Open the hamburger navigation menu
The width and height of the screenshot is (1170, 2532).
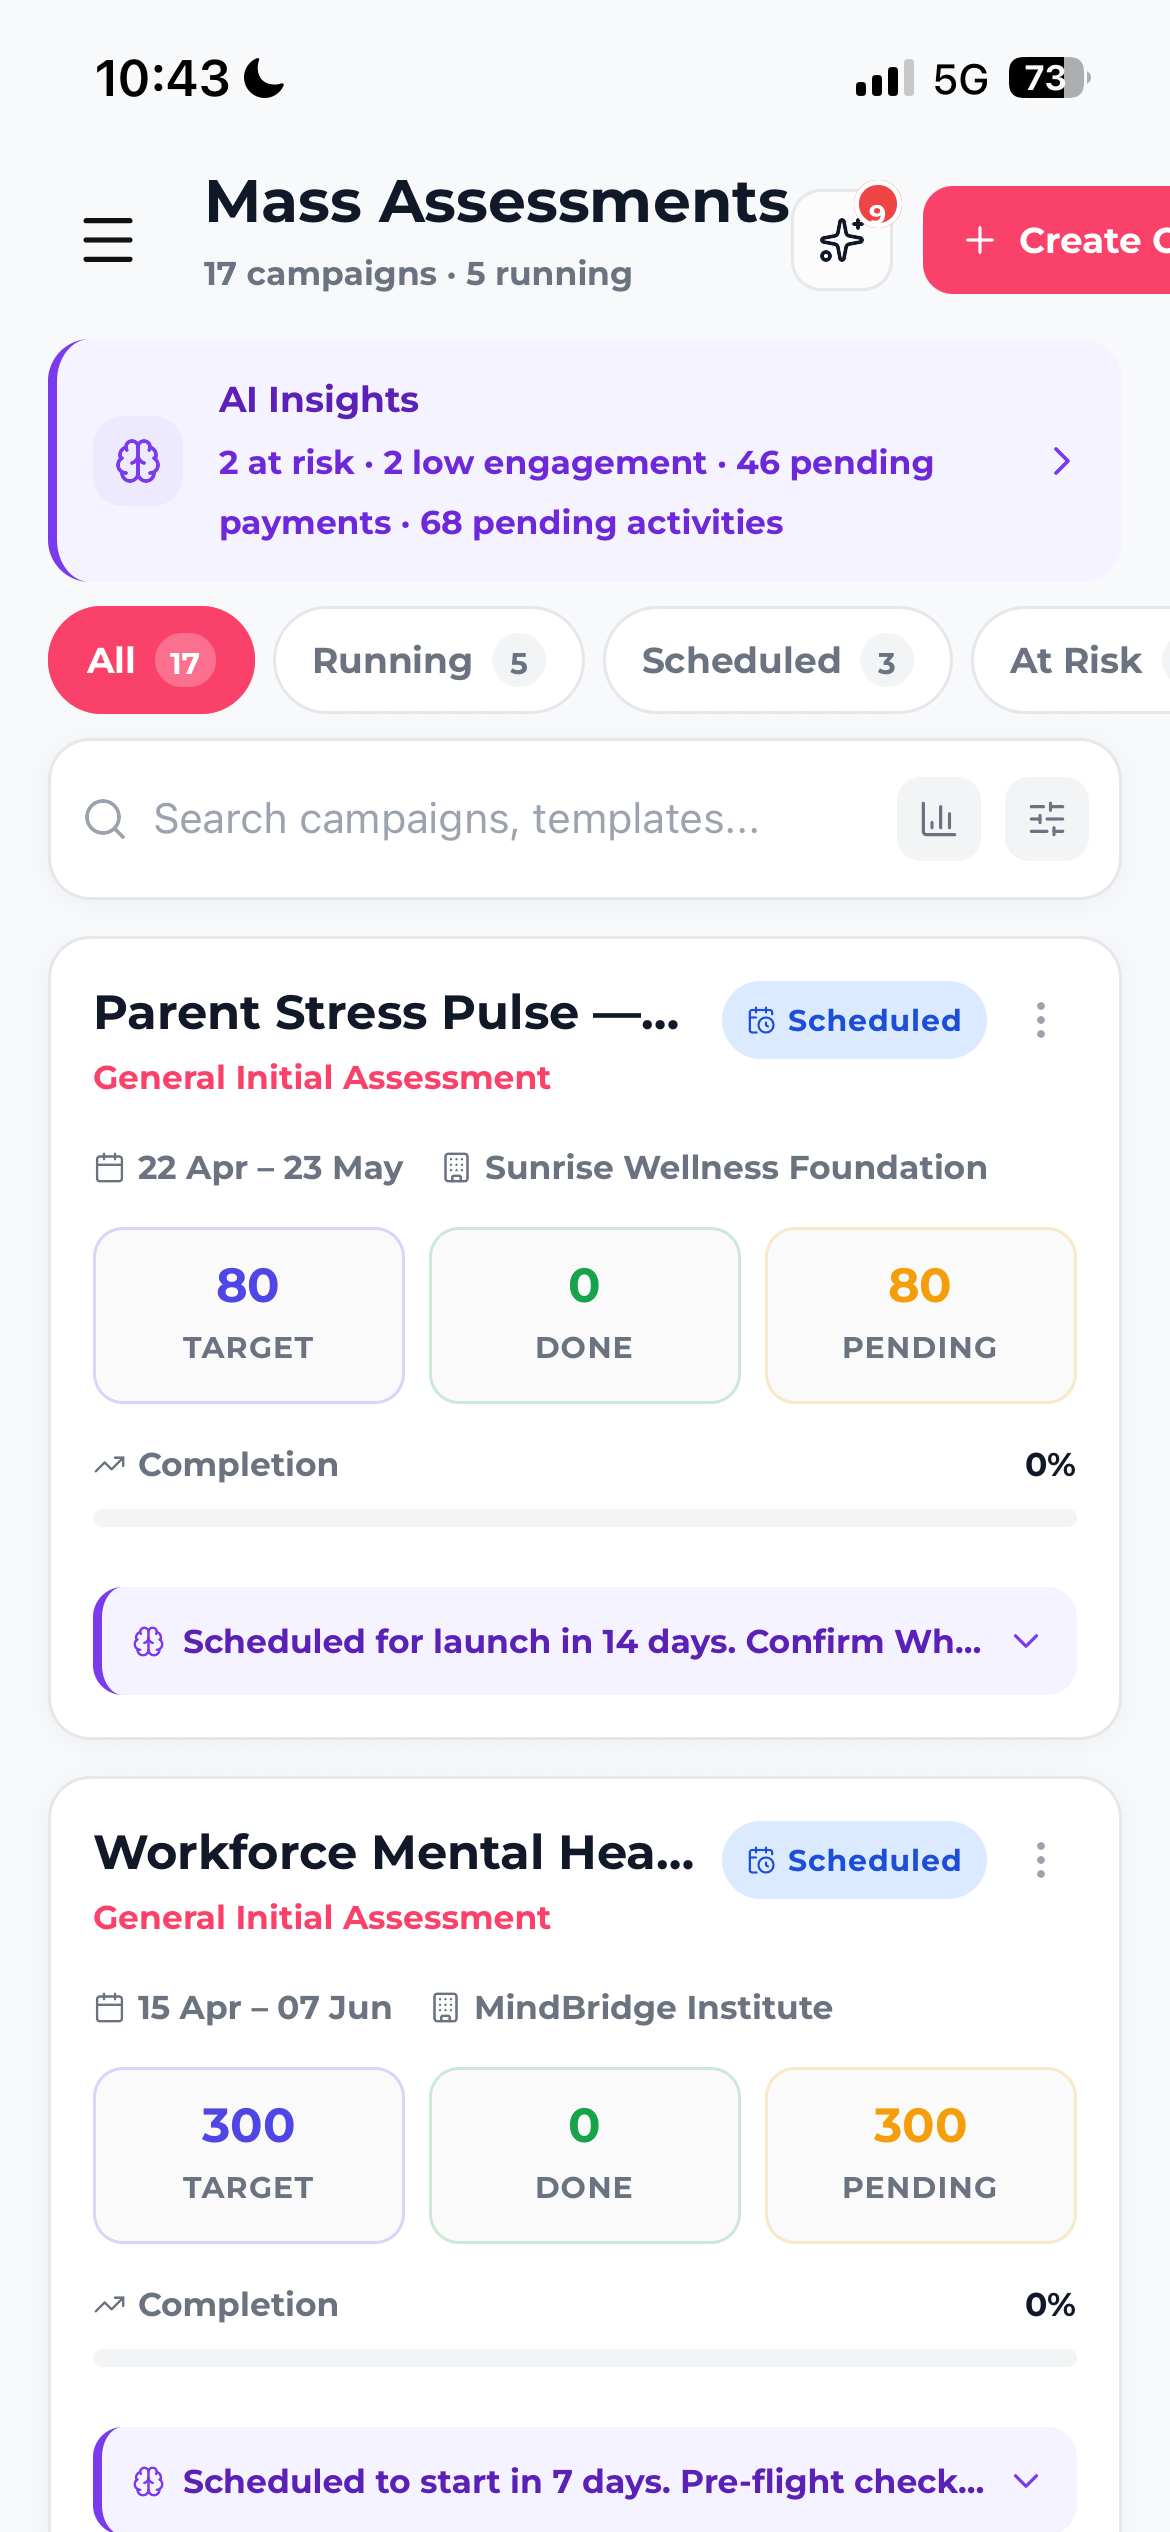coord(108,240)
